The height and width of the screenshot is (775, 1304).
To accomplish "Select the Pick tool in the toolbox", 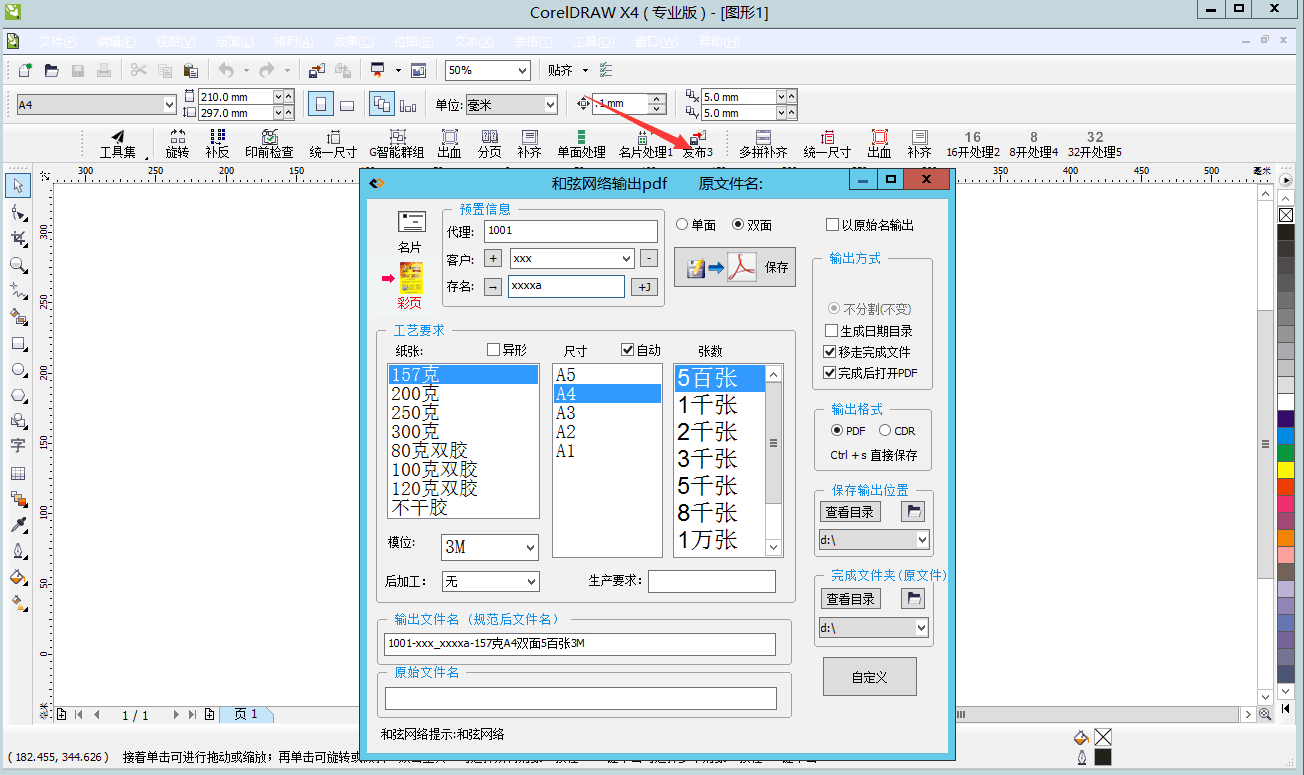I will (18, 186).
